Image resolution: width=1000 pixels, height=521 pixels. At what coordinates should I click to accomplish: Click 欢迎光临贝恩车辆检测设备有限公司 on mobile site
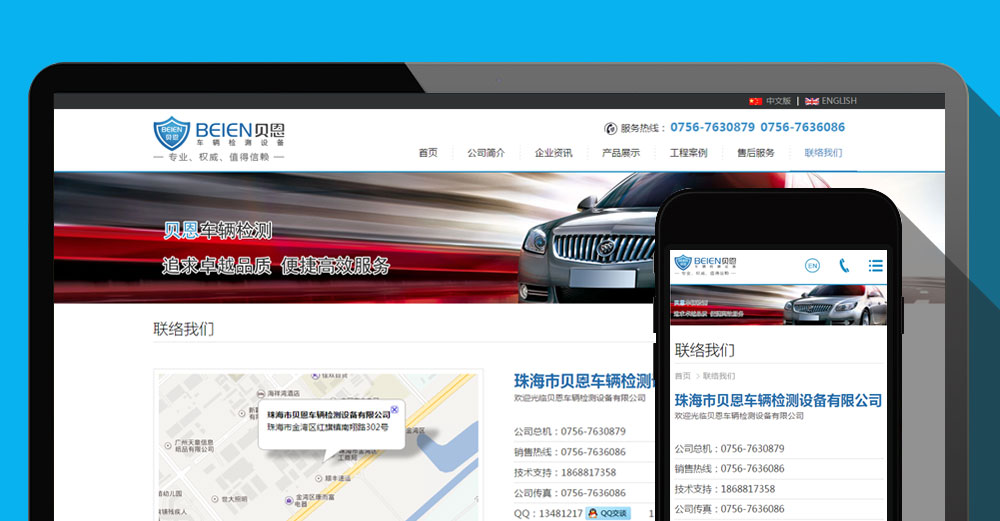pos(739,416)
